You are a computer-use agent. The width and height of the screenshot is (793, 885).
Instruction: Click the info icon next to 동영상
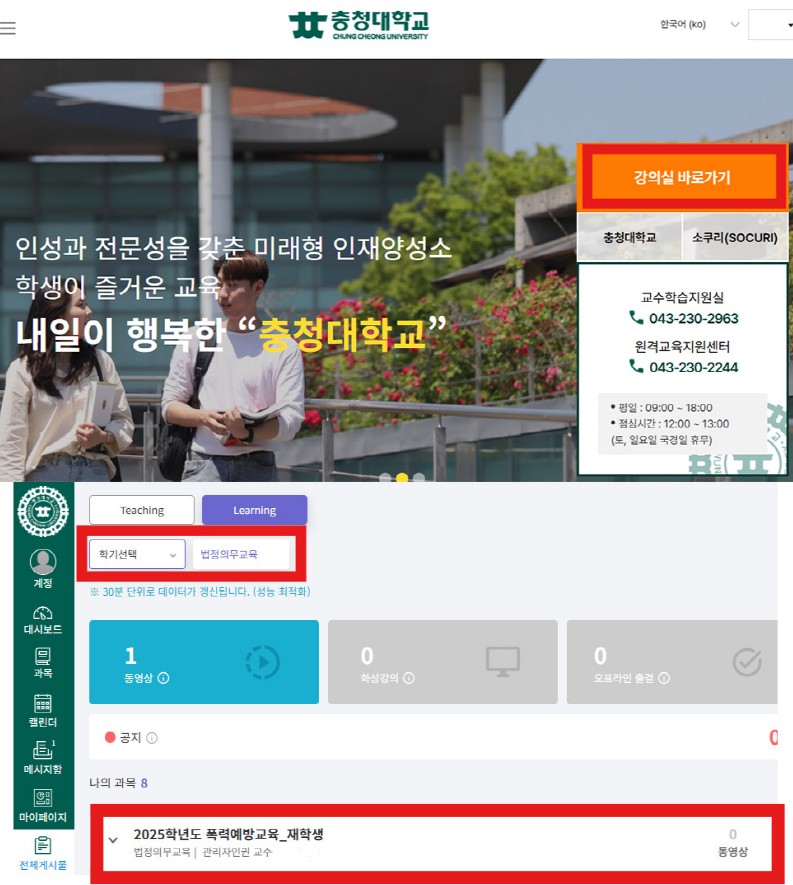coord(163,678)
